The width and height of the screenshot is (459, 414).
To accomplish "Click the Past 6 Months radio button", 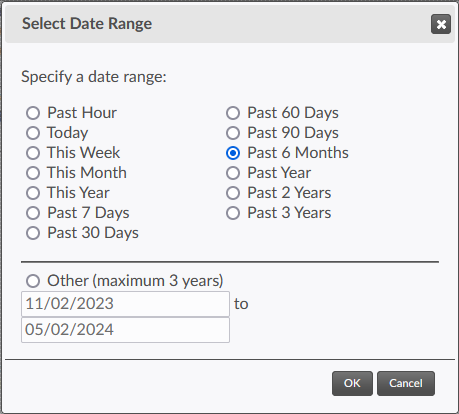I will click(233, 153).
